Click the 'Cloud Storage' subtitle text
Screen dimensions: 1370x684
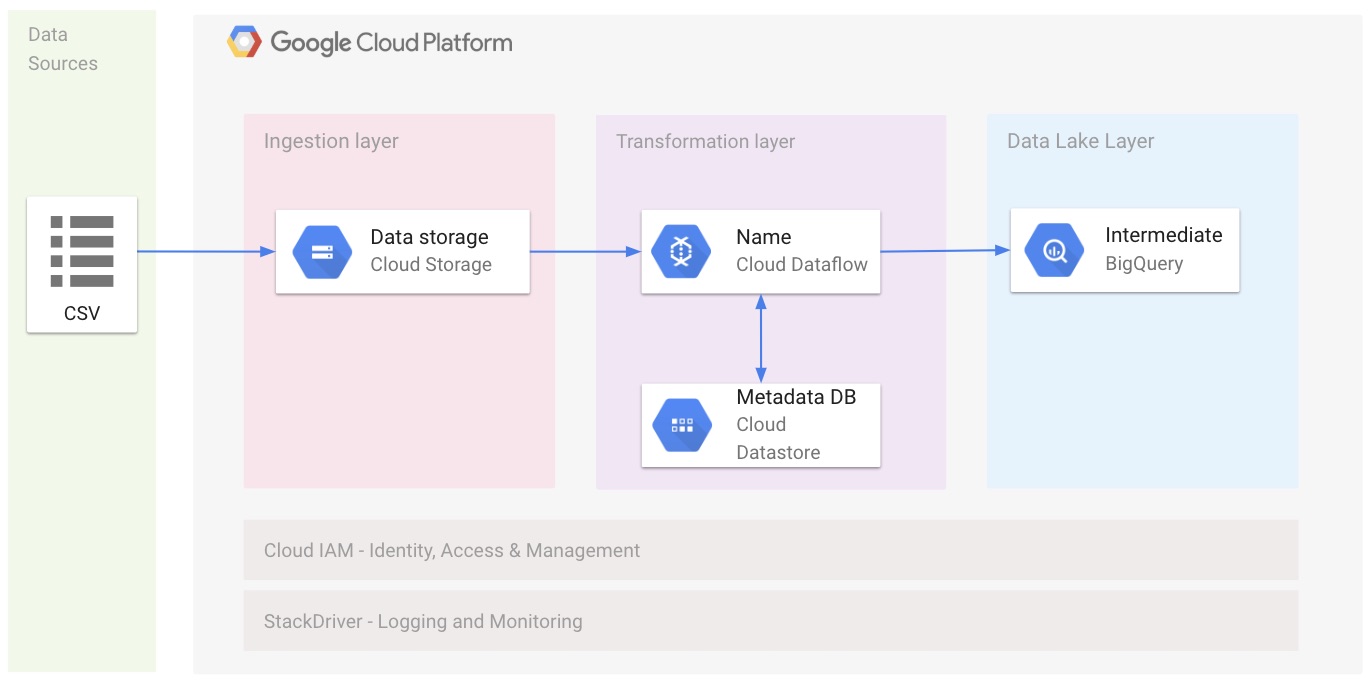coord(431,265)
